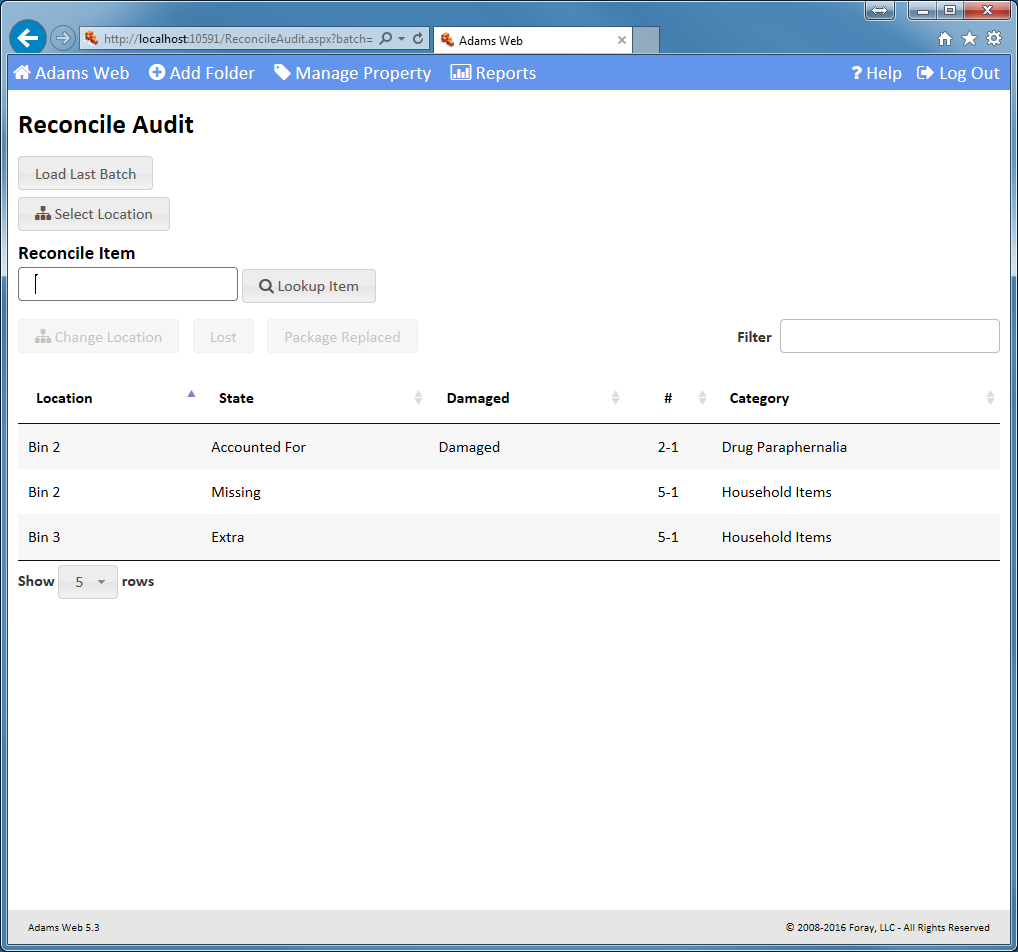
Task: Sort the table by Category column
Action: 759,398
